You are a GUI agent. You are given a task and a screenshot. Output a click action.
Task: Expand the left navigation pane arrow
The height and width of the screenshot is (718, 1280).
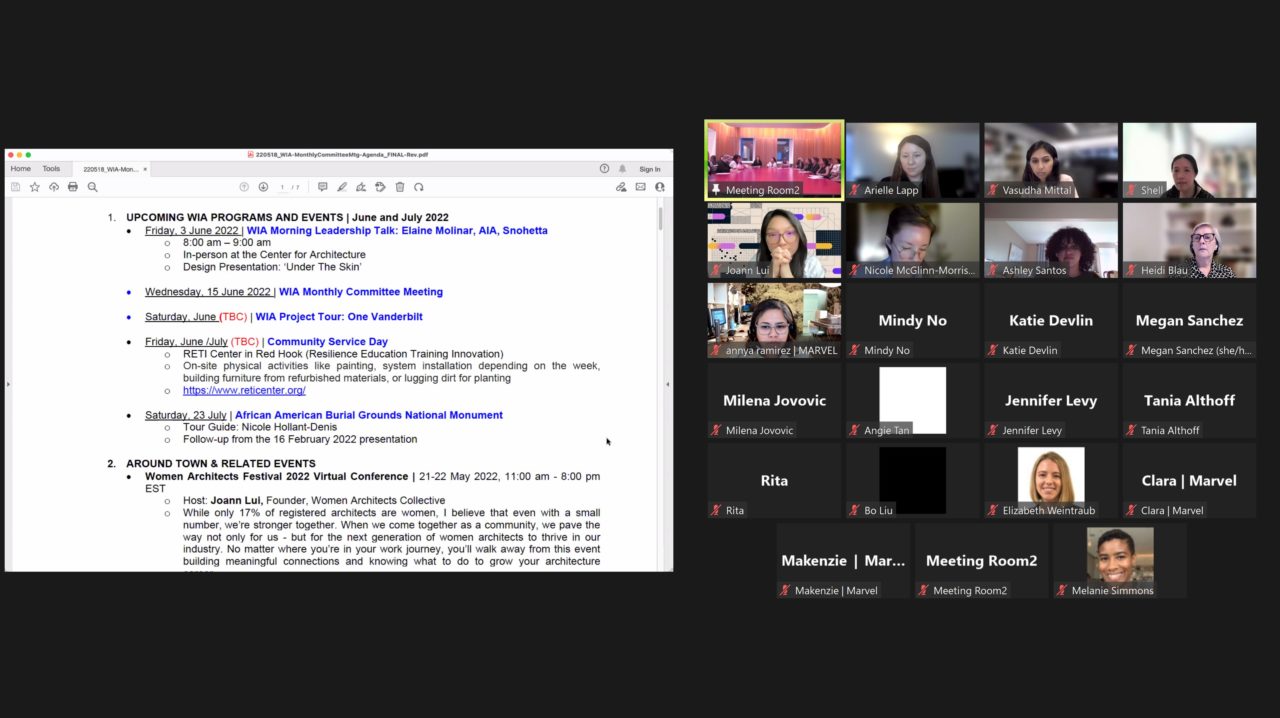pyautogui.click(x=8, y=384)
